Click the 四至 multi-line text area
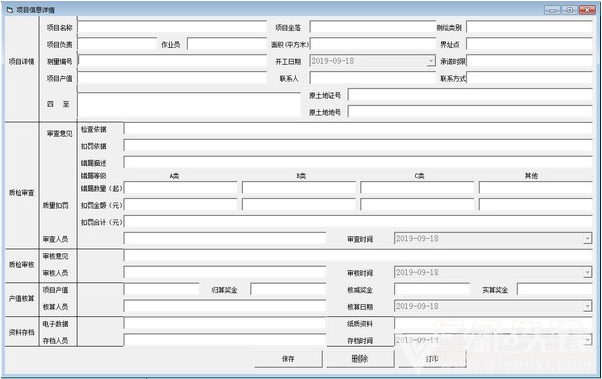The width and height of the screenshot is (602, 379). pyautogui.click(x=189, y=104)
